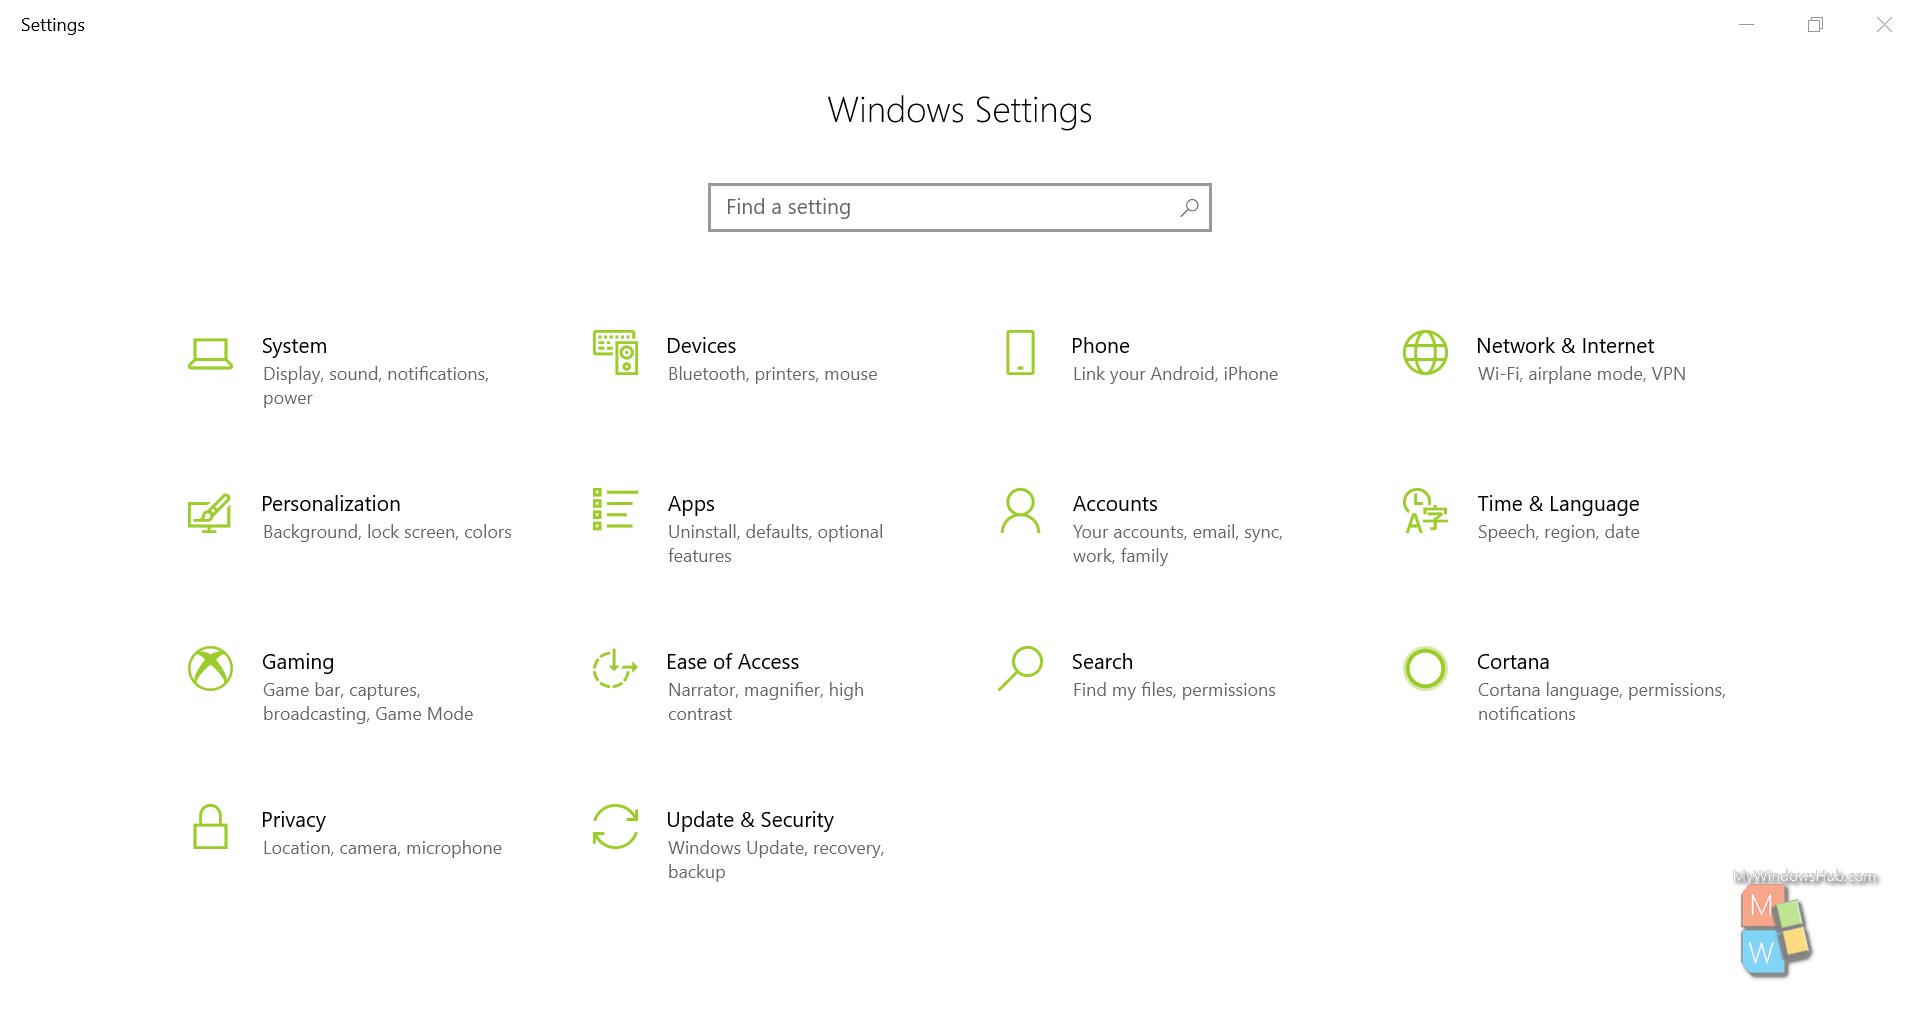Close the Settings window
The image size is (1919, 1015).
pos(1884,25)
